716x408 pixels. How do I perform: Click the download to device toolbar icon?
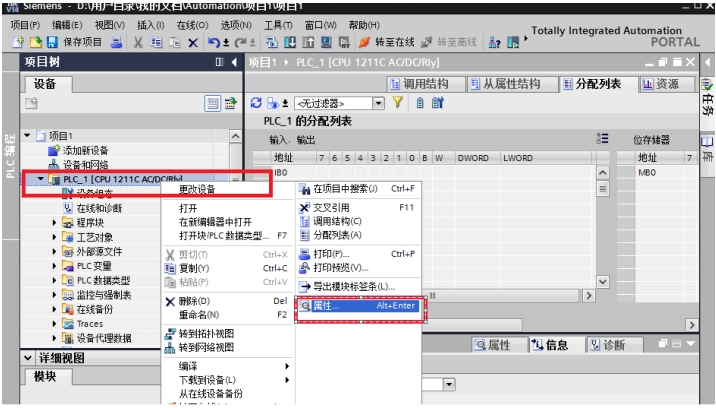pos(290,42)
